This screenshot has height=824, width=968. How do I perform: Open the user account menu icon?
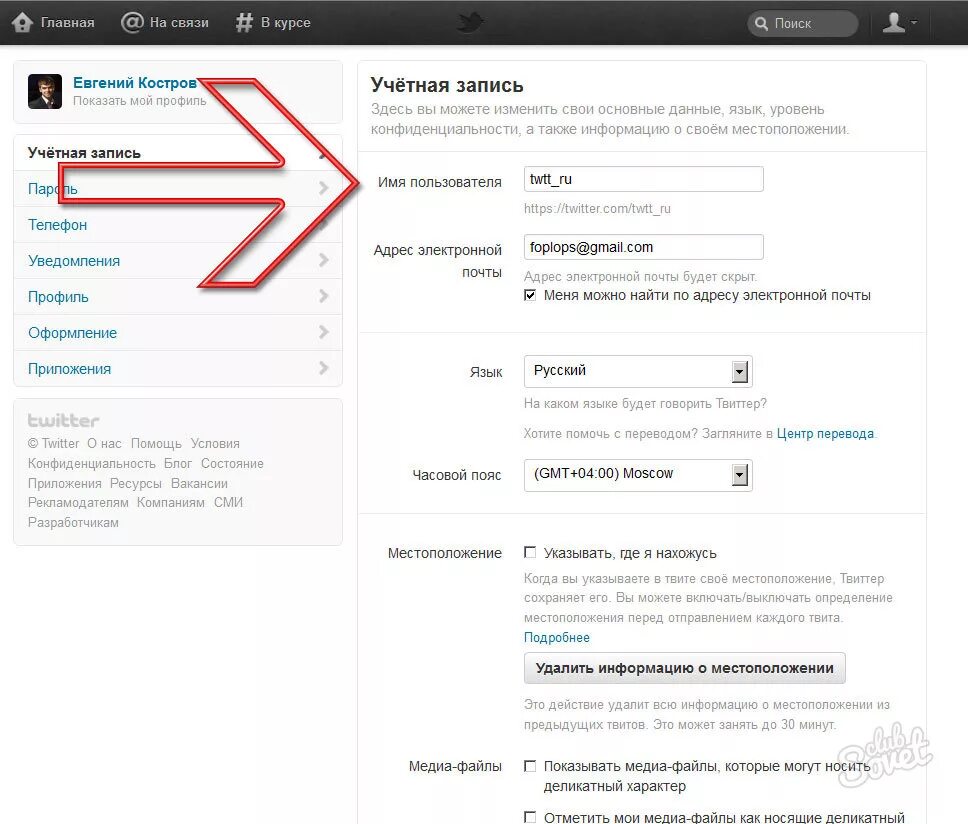coord(899,23)
